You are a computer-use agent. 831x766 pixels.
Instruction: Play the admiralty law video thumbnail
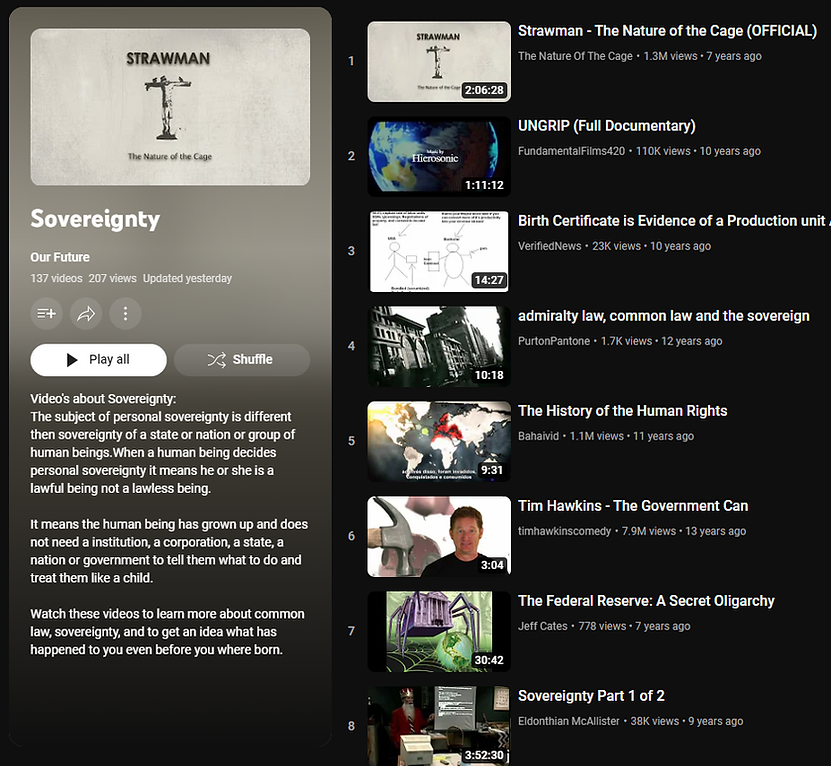click(x=438, y=346)
